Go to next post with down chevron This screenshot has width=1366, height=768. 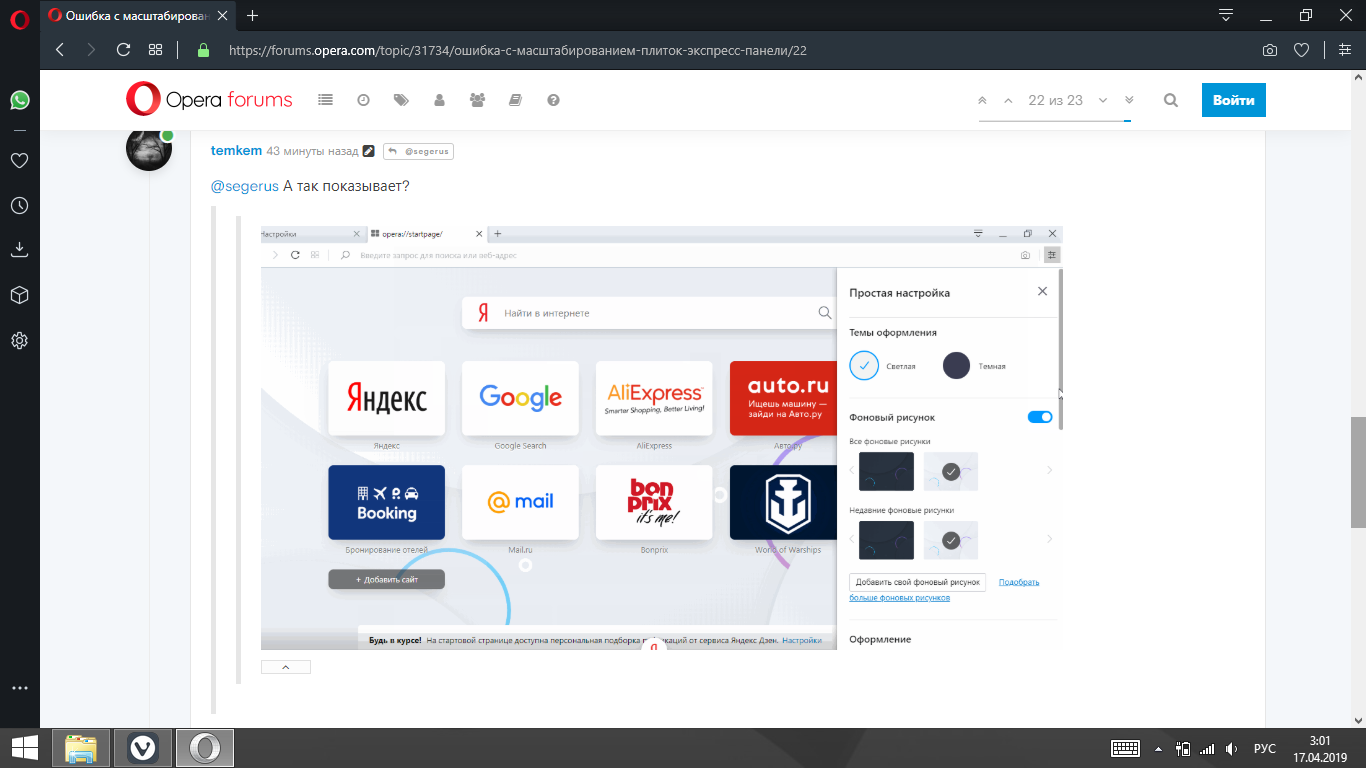click(1103, 100)
